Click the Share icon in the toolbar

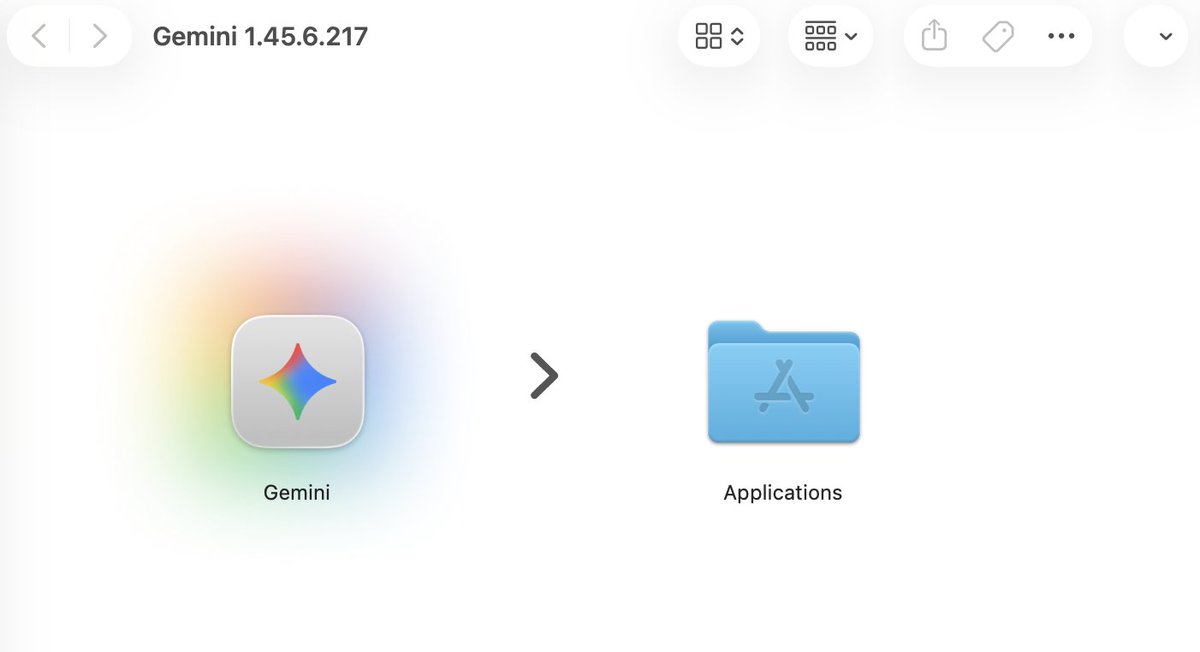[x=933, y=35]
